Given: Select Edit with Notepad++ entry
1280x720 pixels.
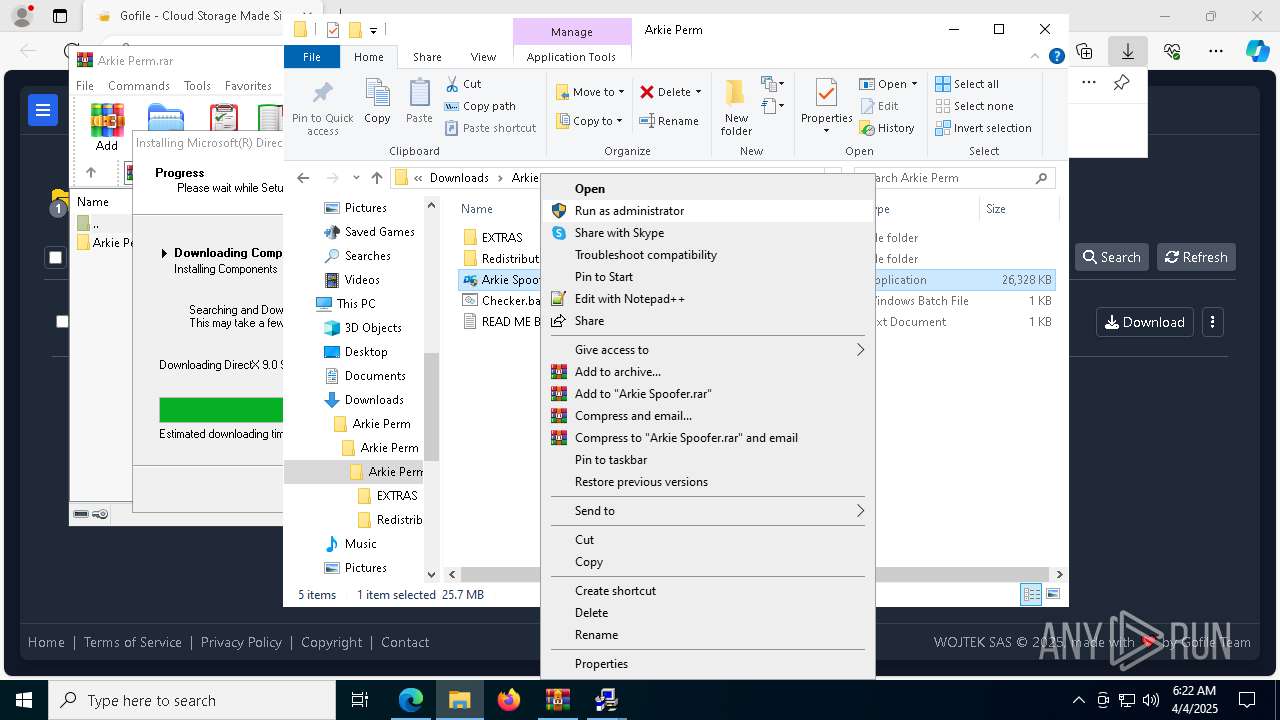Looking at the screenshot, I should click(x=707, y=299).
